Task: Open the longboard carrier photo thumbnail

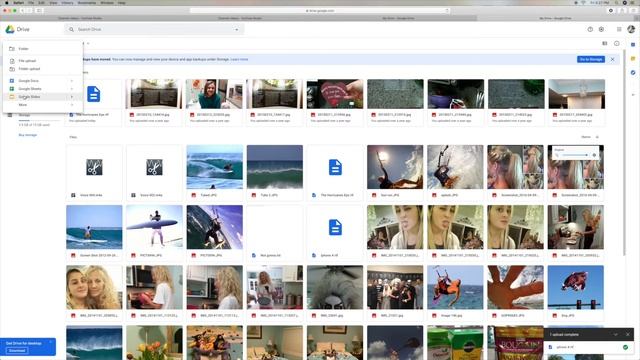Action: point(154,227)
